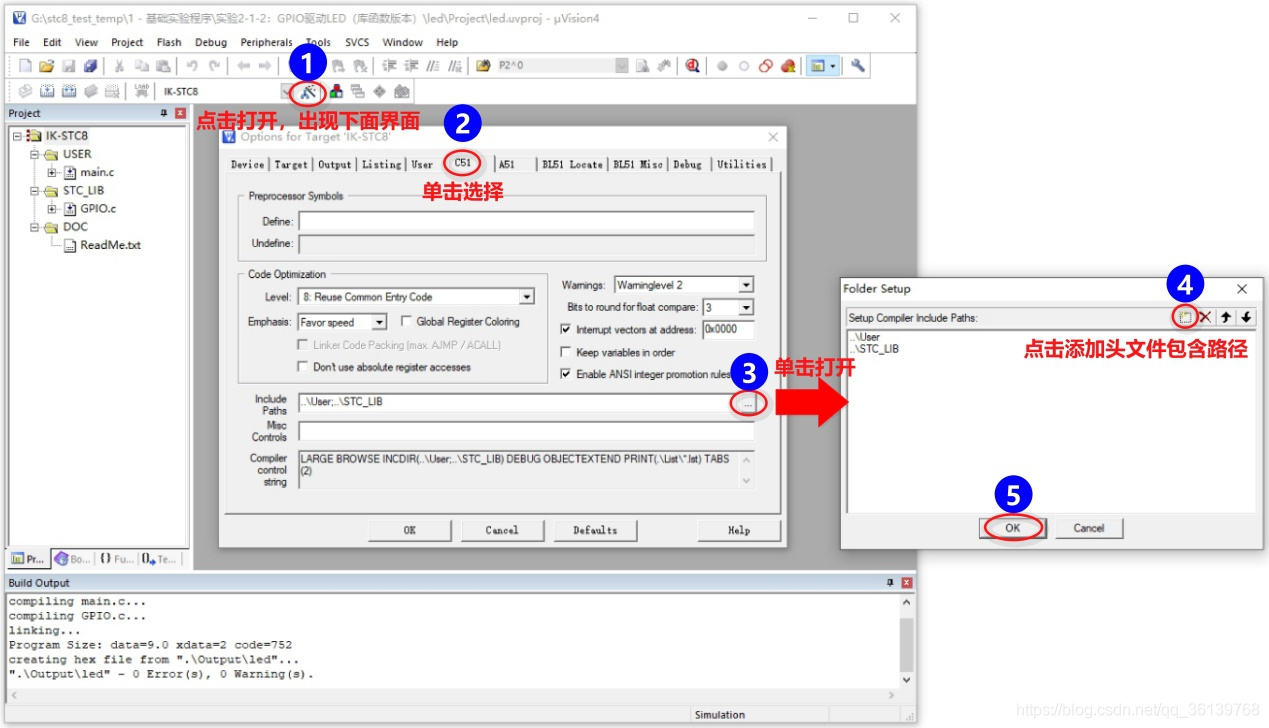Delete the selected path in Folder Setup
1269x728 pixels.
pyautogui.click(x=1205, y=317)
